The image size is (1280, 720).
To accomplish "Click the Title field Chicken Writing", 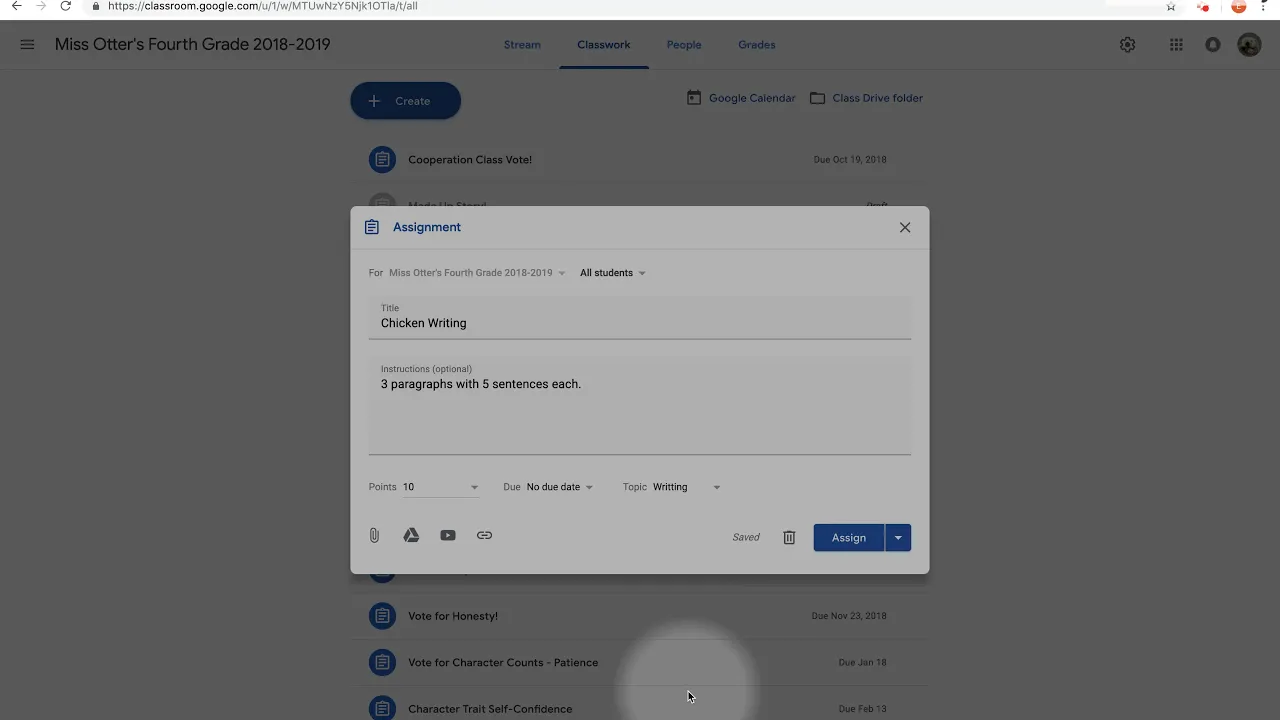I will click(x=640, y=318).
